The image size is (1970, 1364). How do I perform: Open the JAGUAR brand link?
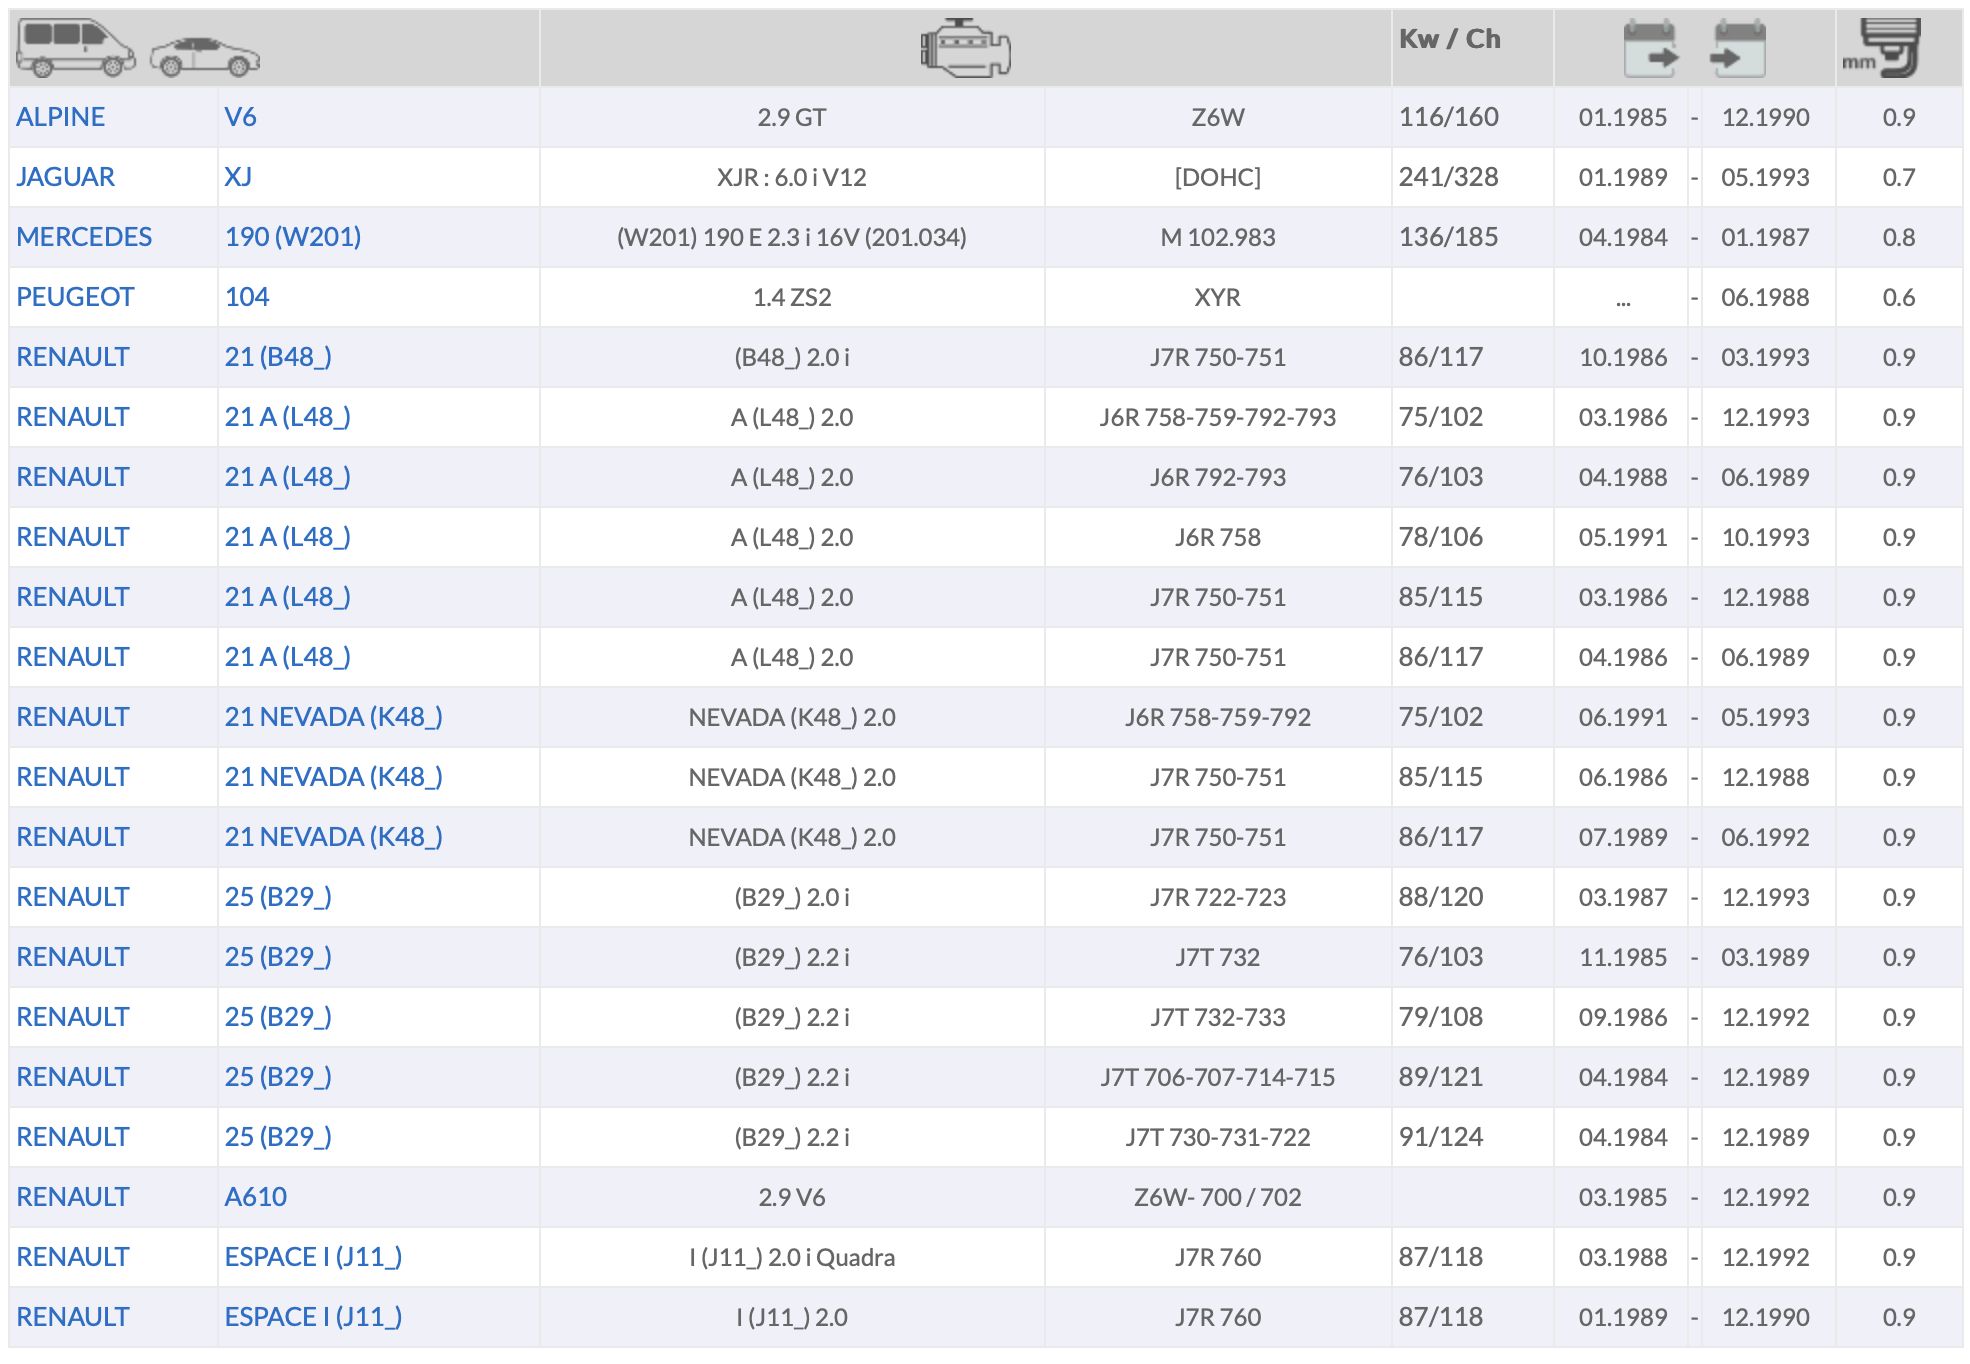pos(66,177)
